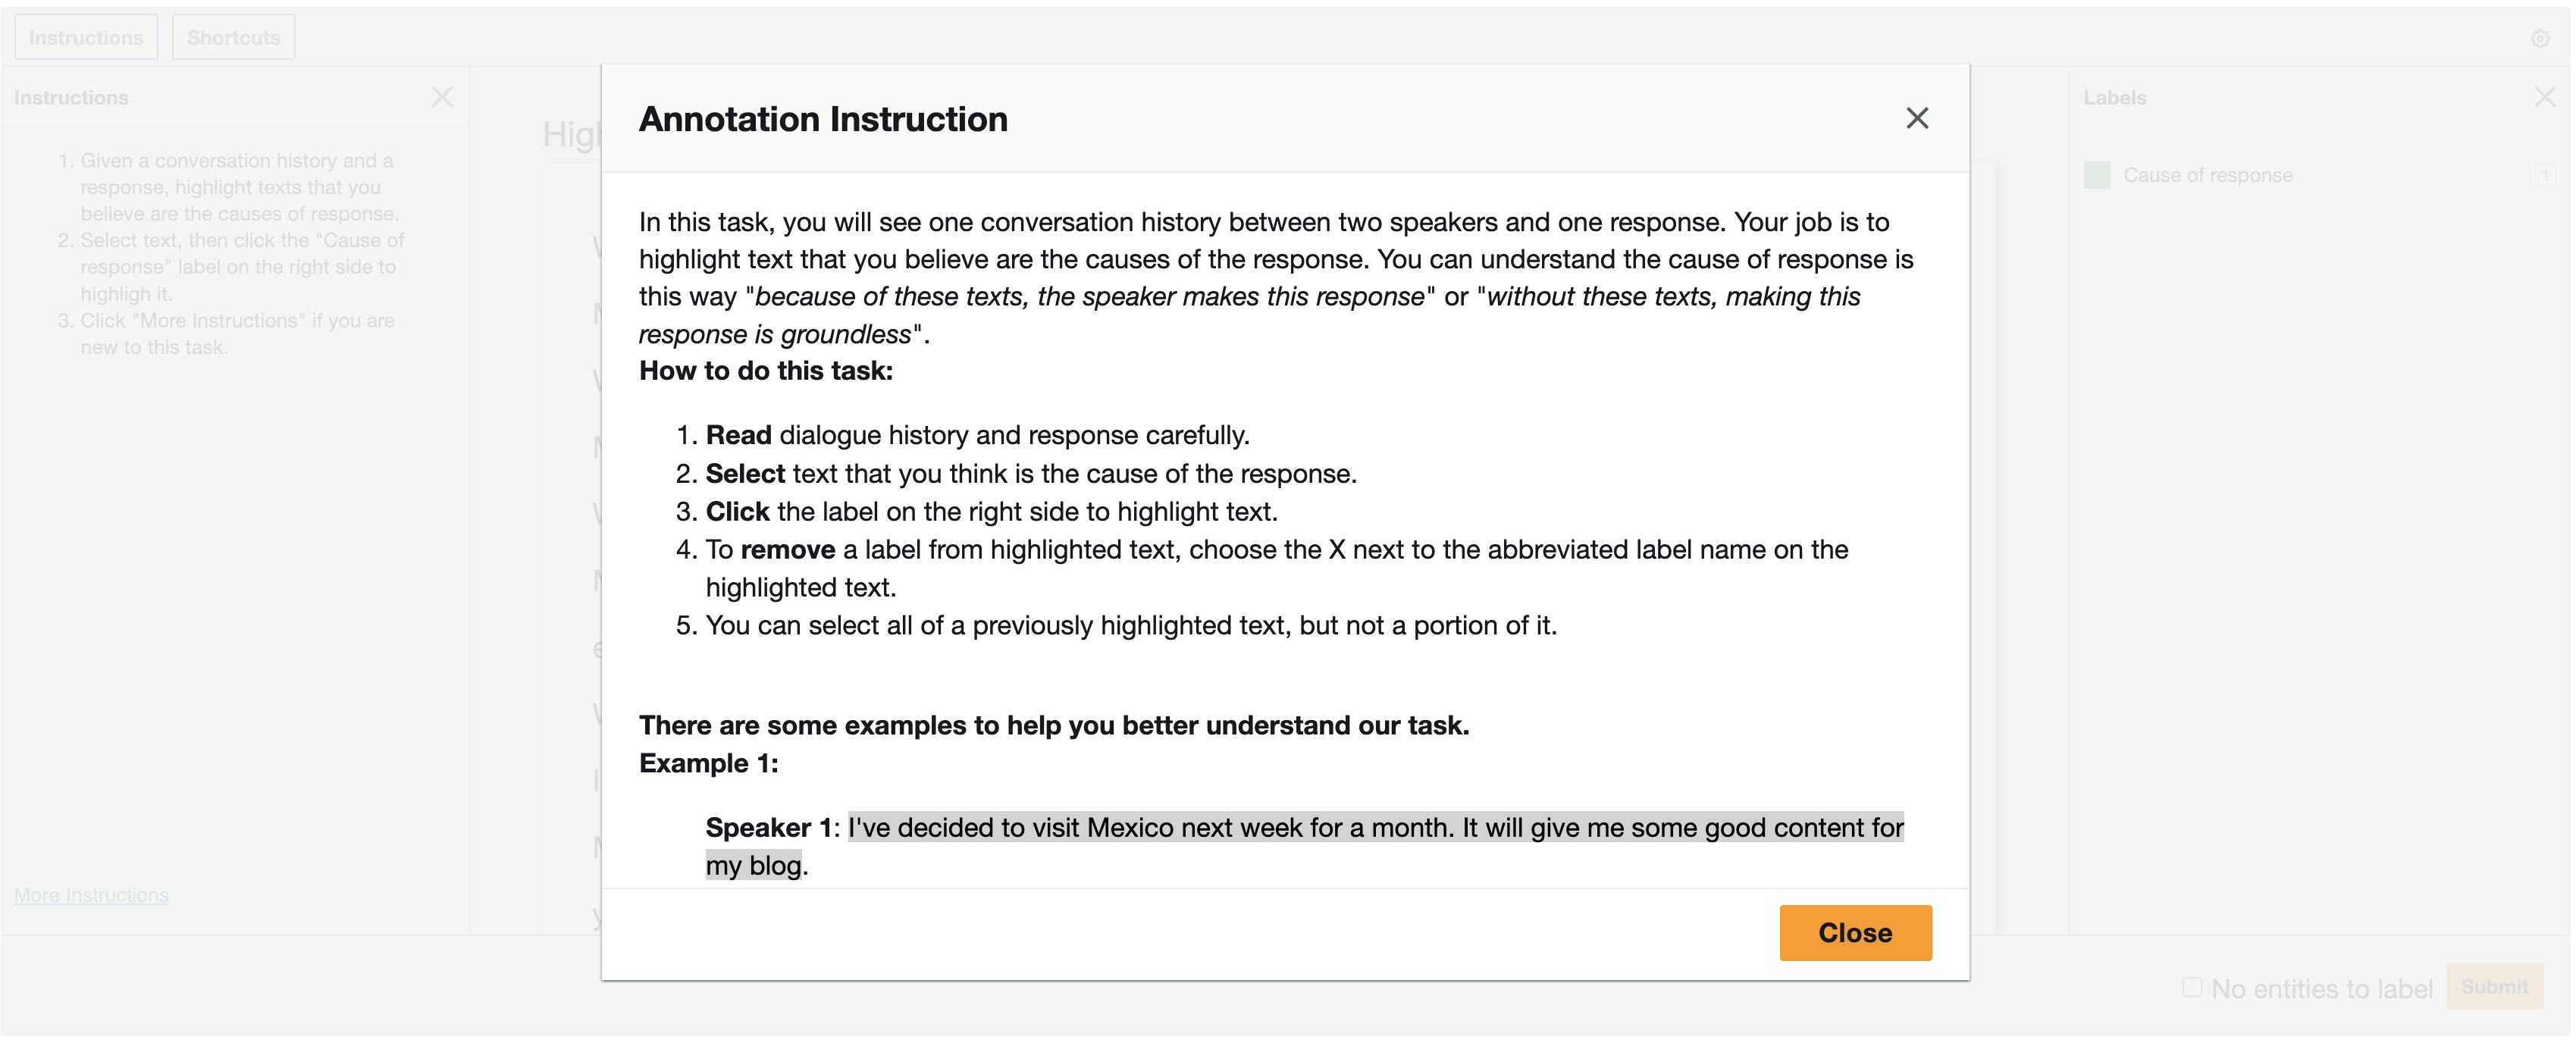The image size is (2576, 1046).
Task: Click the shortcut key badge 1
Action: pos(2544,176)
